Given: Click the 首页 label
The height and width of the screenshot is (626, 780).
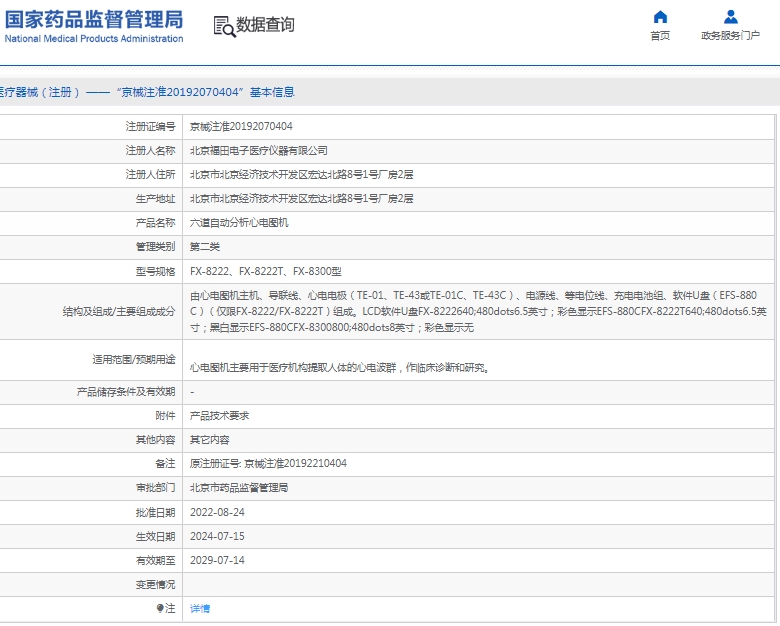Looking at the screenshot, I should [660, 36].
